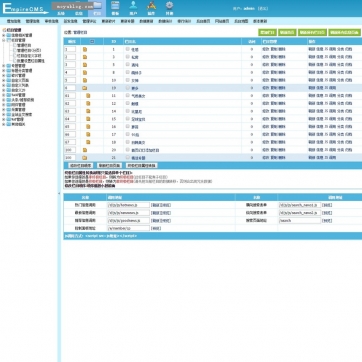The width and height of the screenshot is (362, 362).
Task: Click the green 增加栏目 button
Action: 267,32
